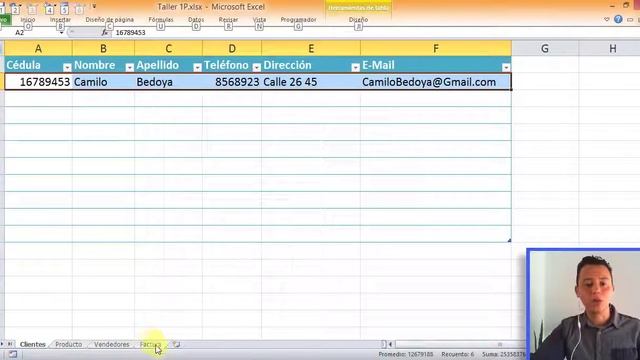Switch to the Clientes sheet tab
Screen dimensions: 640x360
[x=33, y=344]
